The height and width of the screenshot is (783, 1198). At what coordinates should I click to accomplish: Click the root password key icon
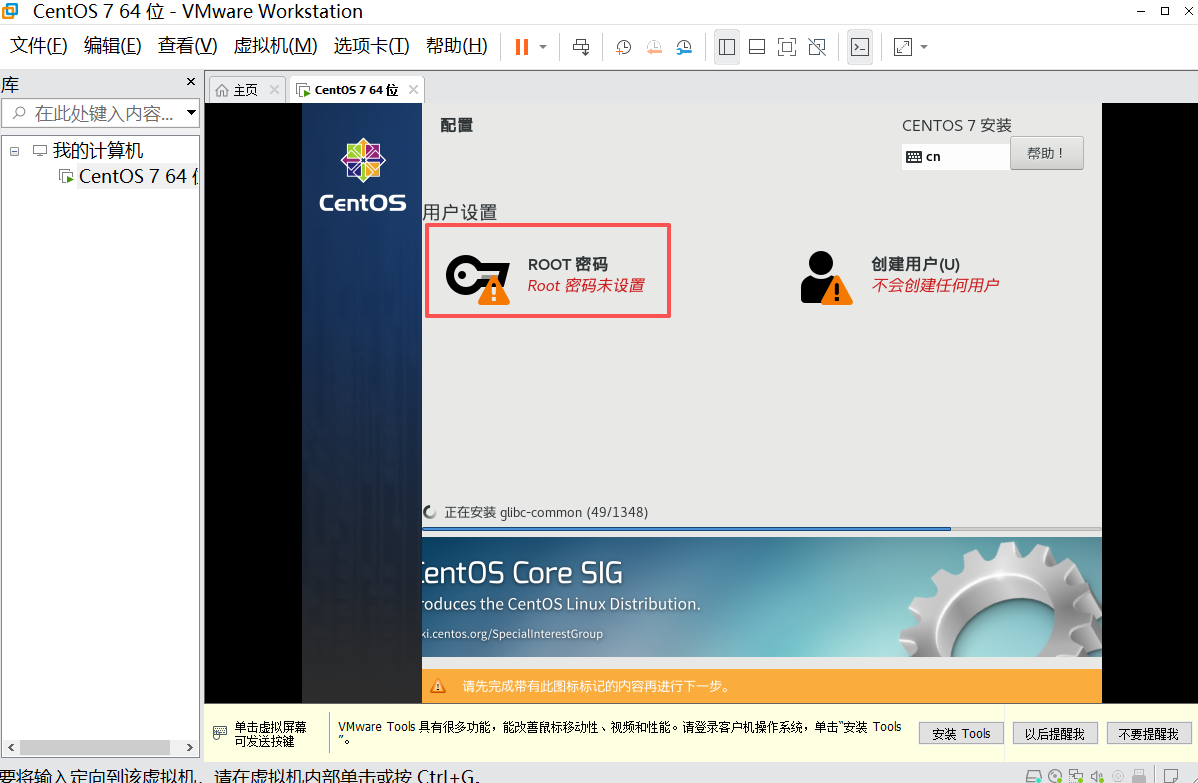(x=478, y=279)
